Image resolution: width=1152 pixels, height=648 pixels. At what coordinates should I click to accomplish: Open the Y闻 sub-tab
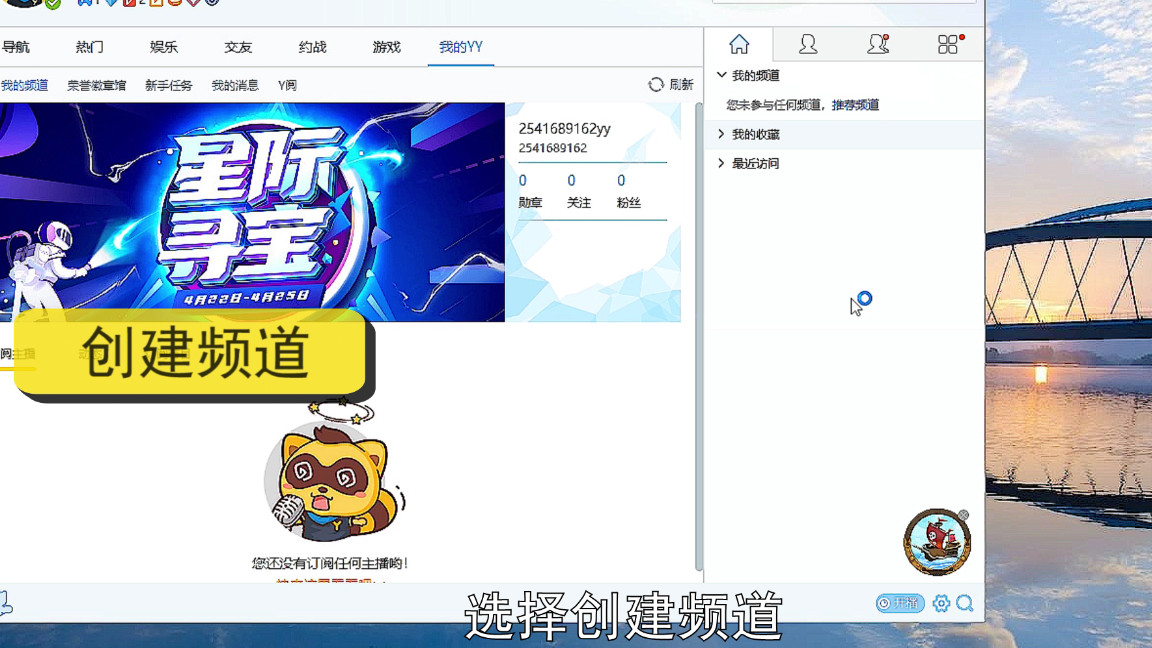[x=287, y=85]
